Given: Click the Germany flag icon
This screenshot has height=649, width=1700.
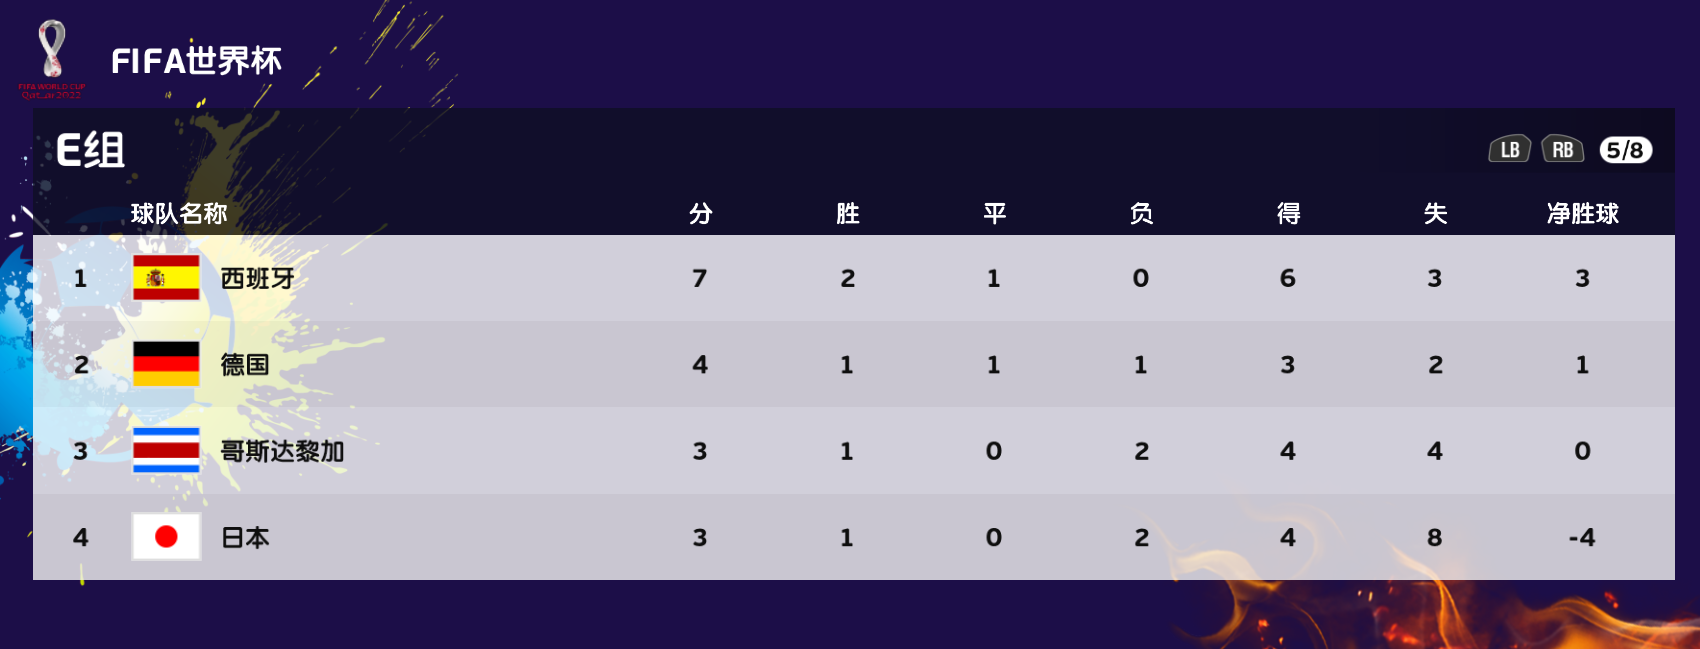Looking at the screenshot, I should point(166,364).
